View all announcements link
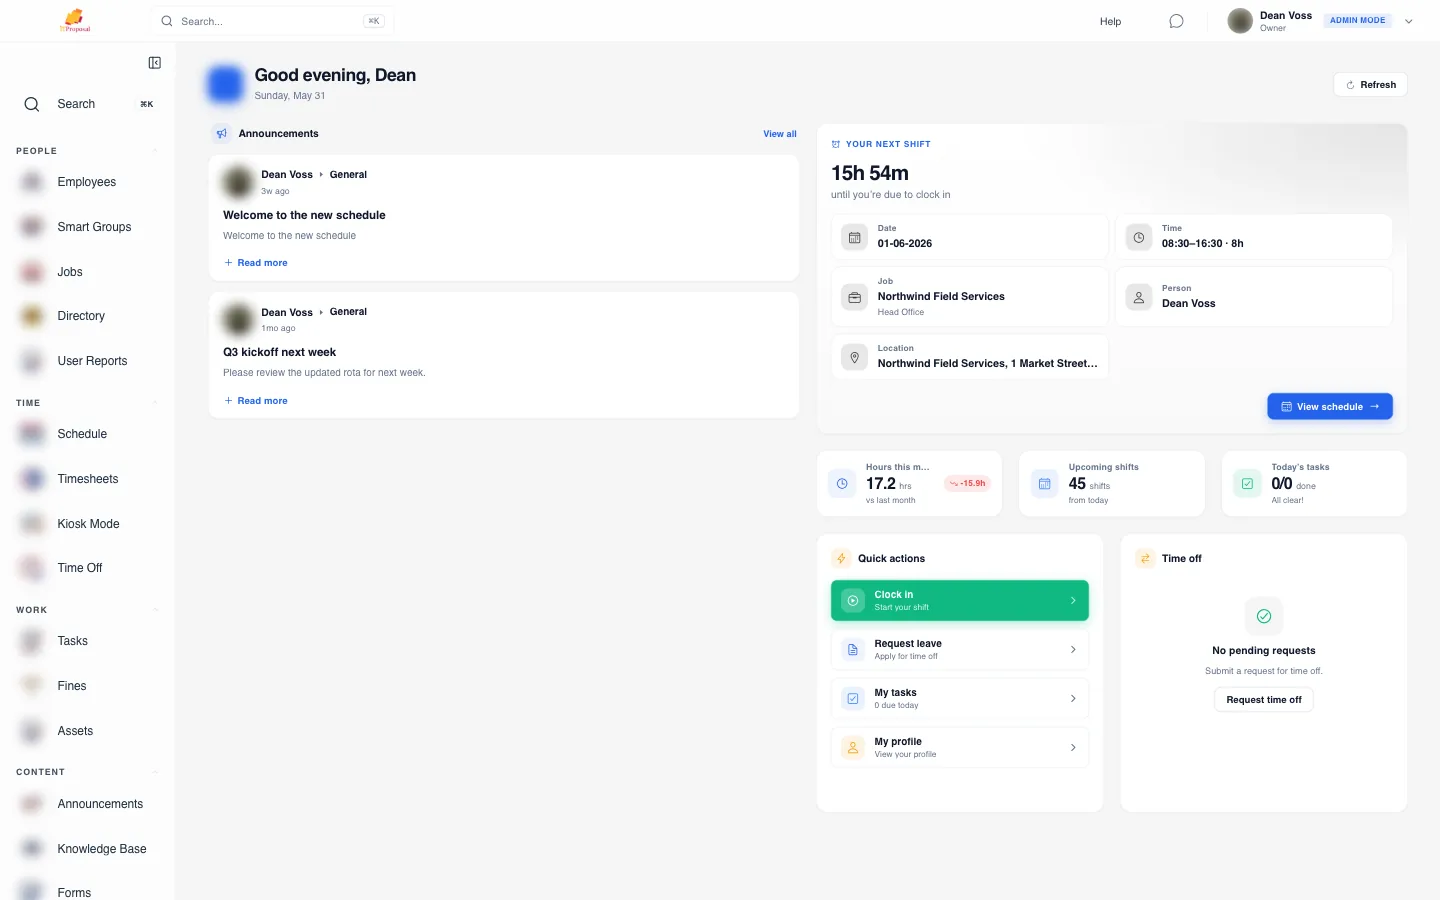Image resolution: width=1440 pixels, height=900 pixels. 780,134
